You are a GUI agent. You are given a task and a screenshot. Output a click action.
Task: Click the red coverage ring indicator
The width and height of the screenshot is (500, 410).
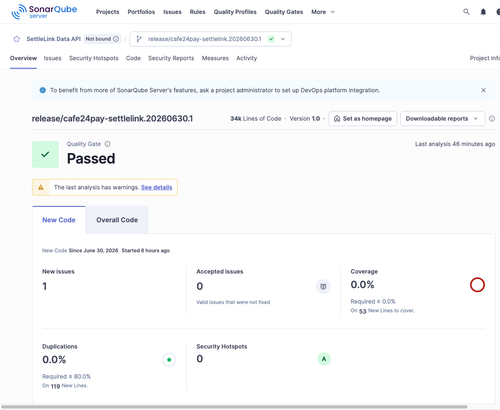(x=477, y=285)
